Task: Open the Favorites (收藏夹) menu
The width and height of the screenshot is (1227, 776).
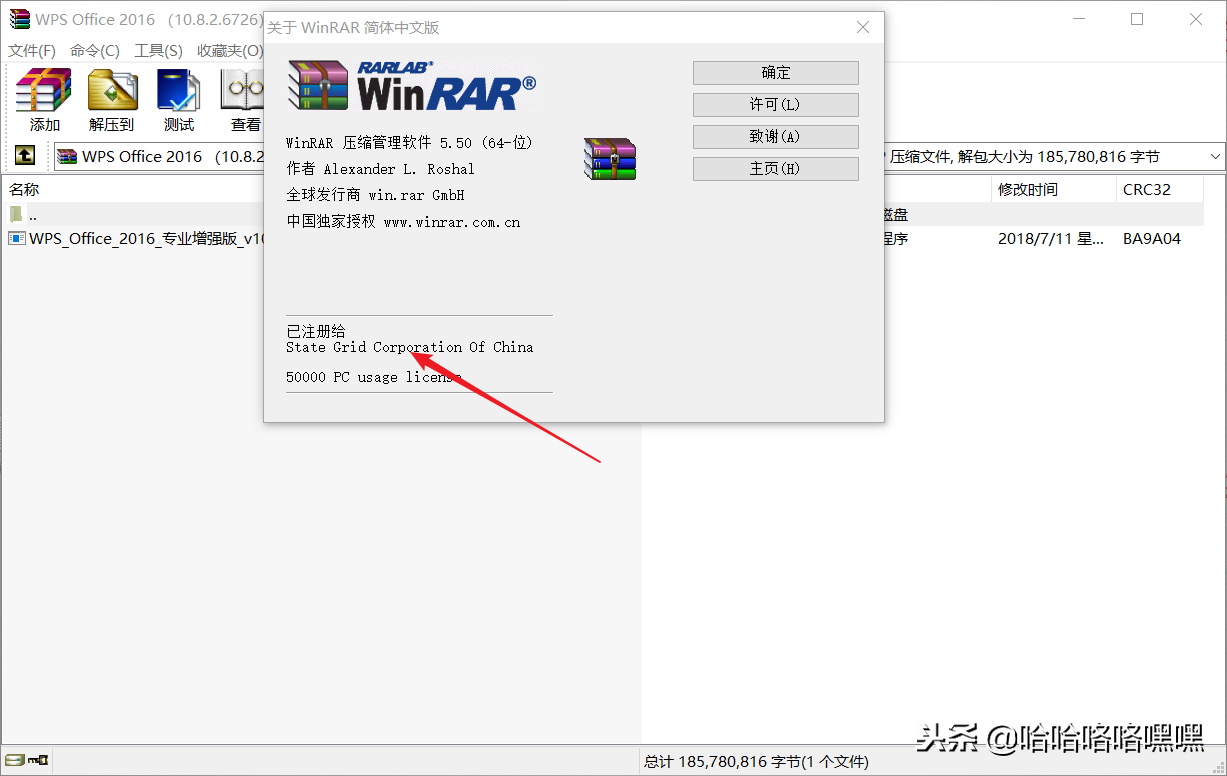Action: coord(229,50)
